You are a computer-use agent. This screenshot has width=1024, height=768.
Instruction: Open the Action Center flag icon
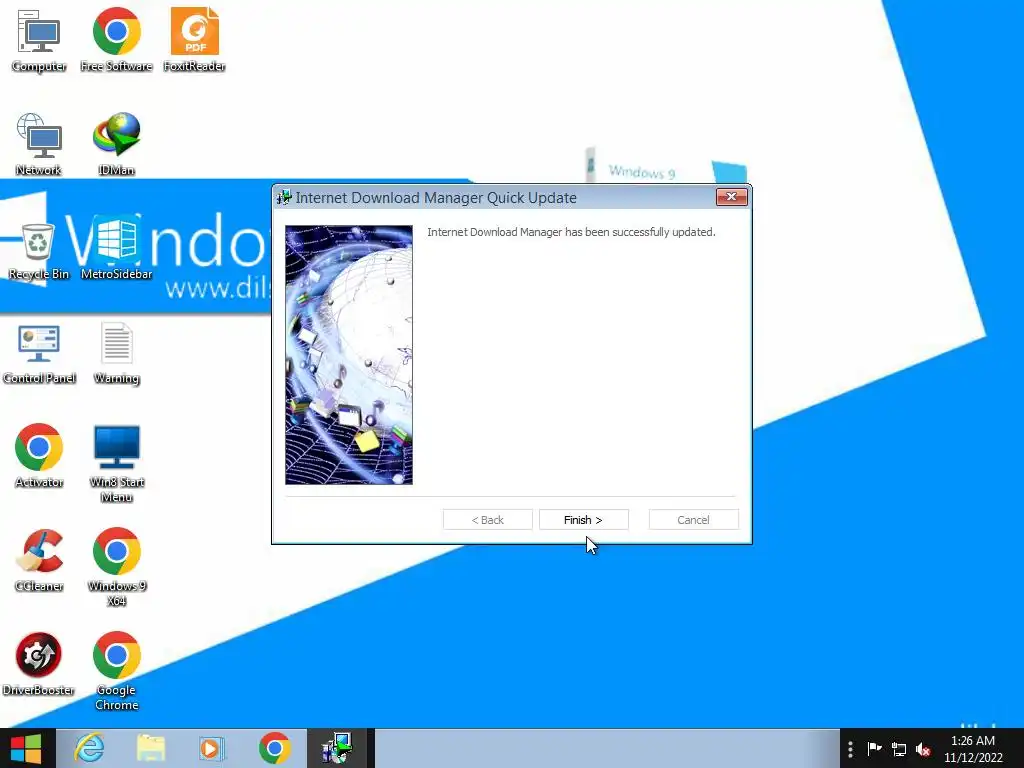(x=874, y=749)
